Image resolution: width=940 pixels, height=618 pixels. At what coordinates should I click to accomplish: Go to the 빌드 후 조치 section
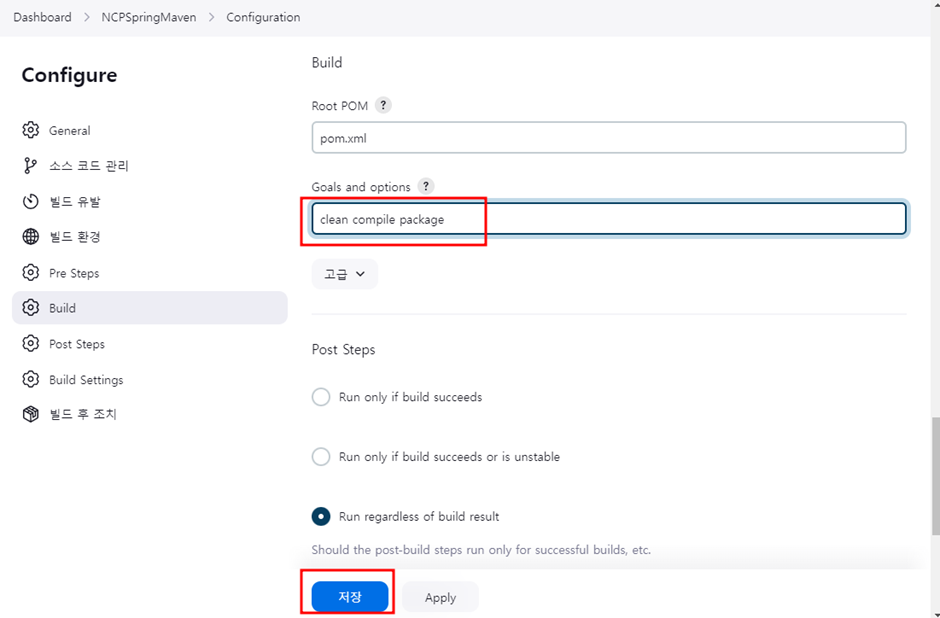[150, 414]
